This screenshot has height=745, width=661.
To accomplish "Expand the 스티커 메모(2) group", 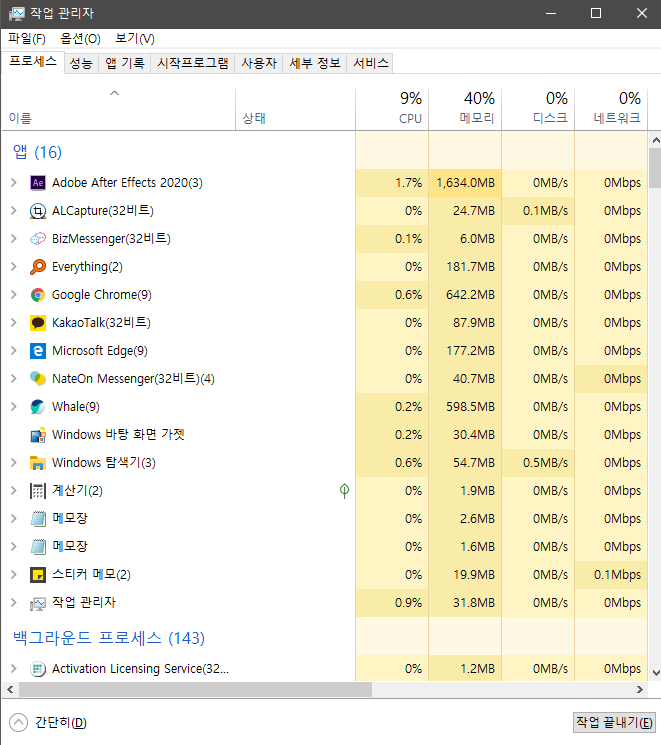I will point(14,574).
